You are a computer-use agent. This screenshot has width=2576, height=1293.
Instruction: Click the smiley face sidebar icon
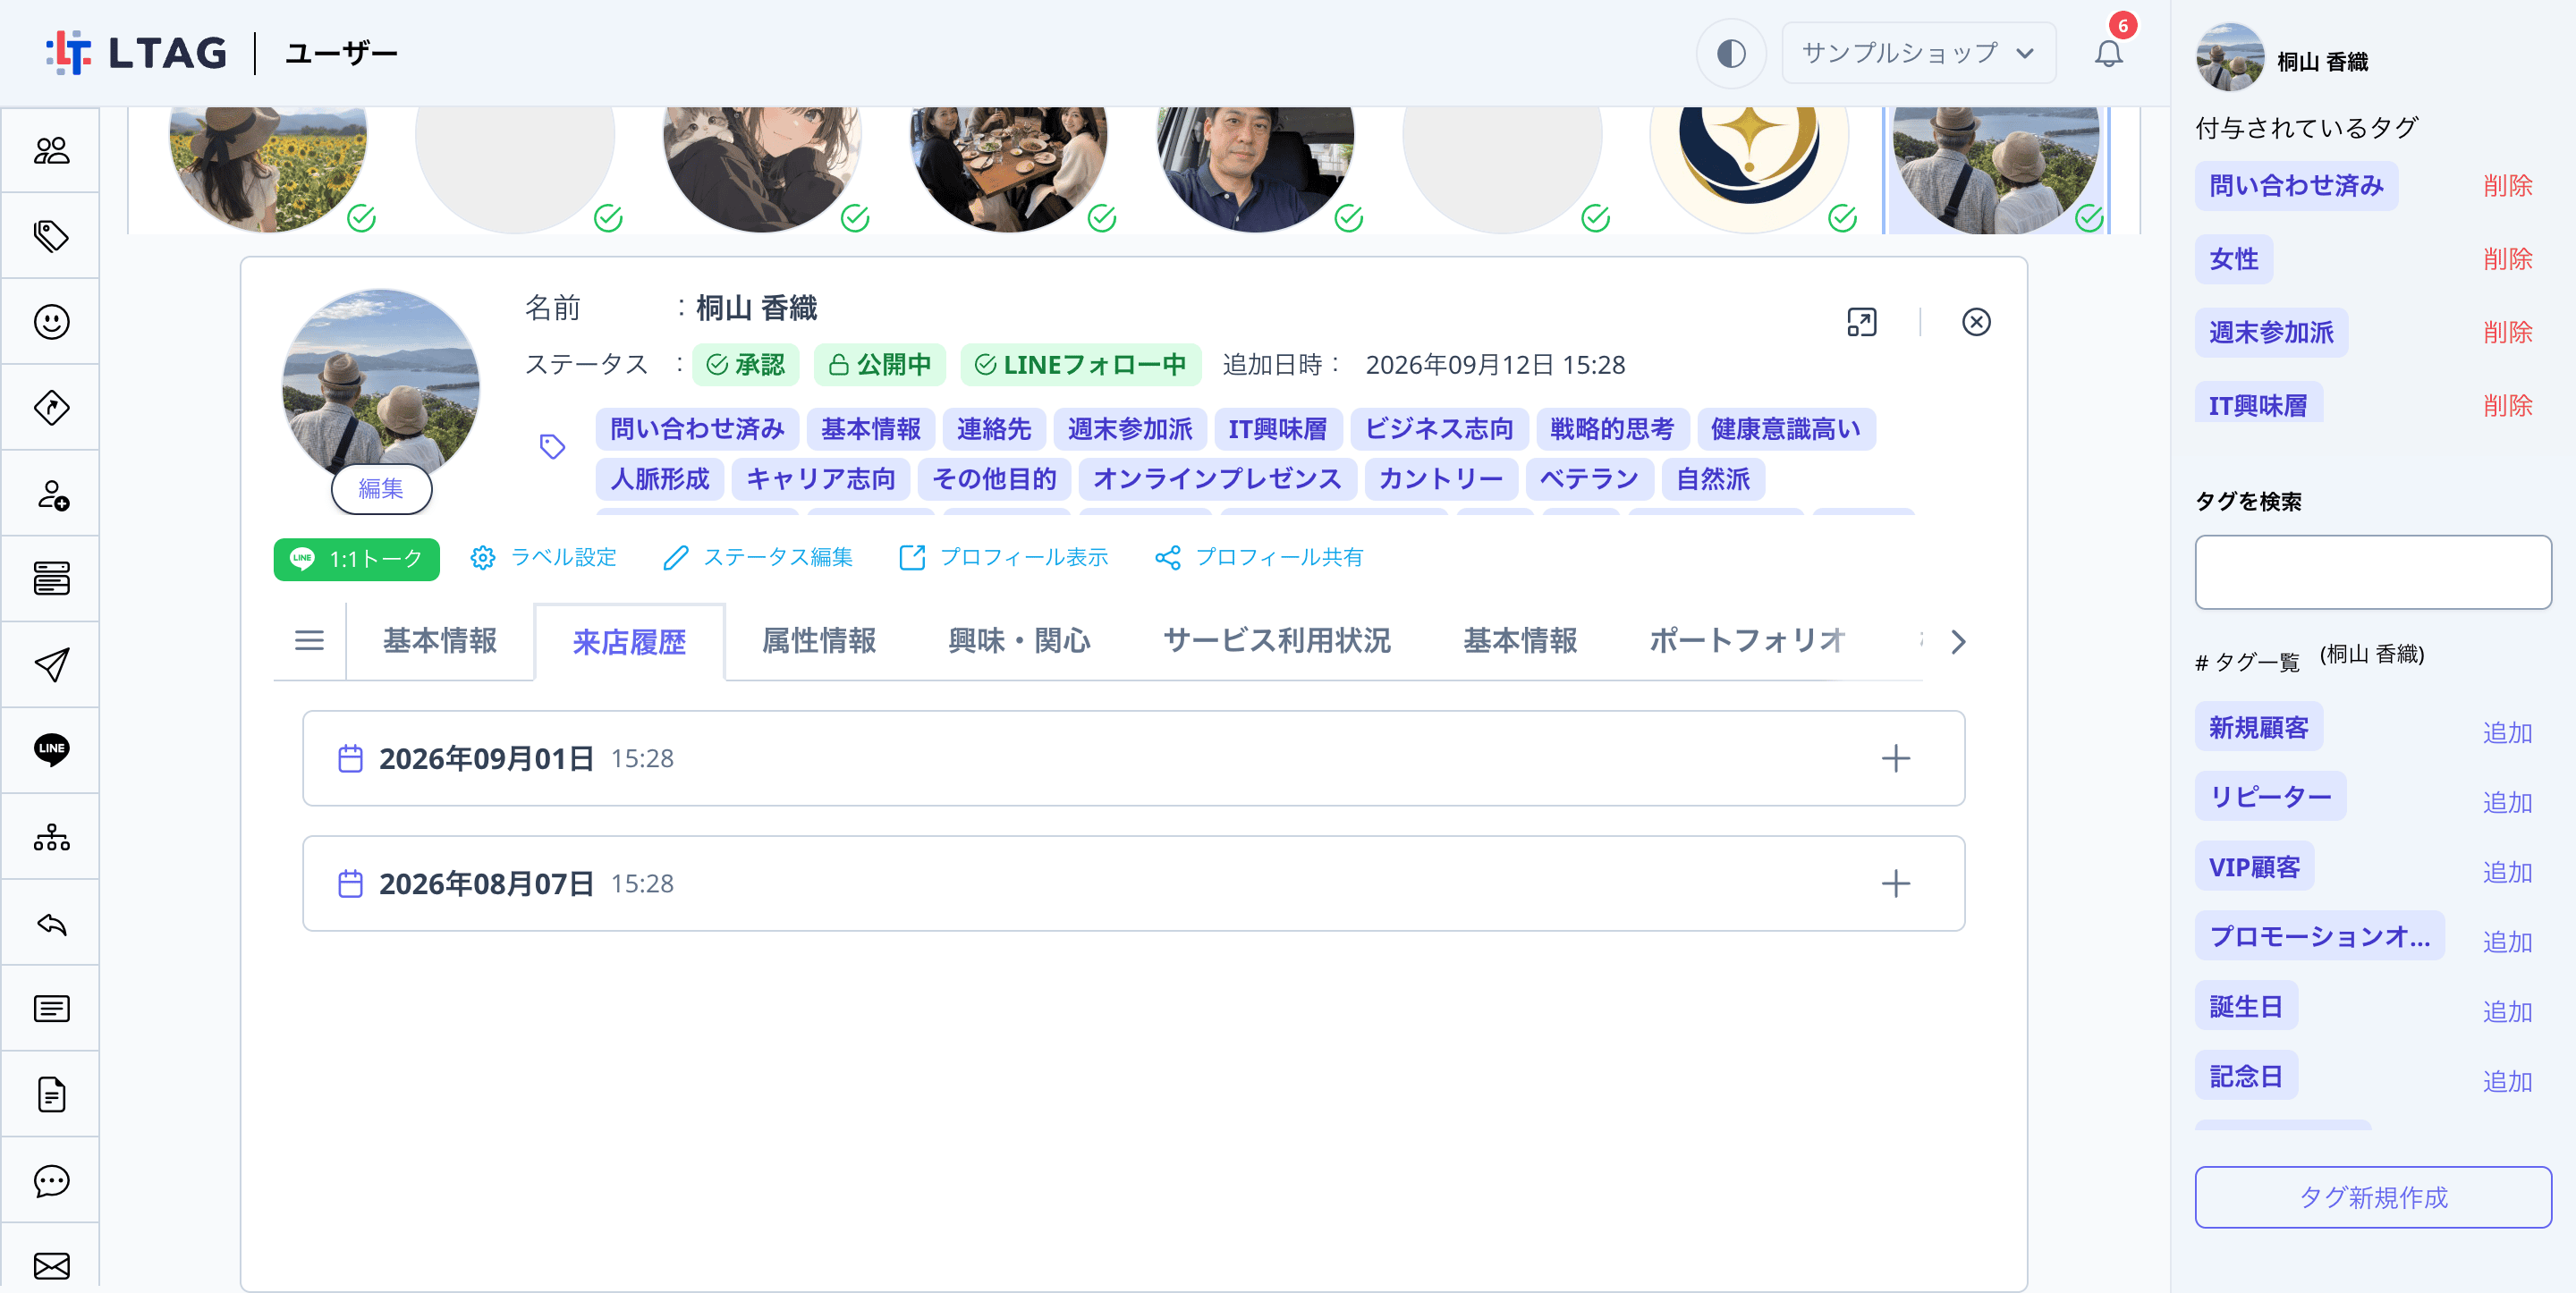coord(51,322)
